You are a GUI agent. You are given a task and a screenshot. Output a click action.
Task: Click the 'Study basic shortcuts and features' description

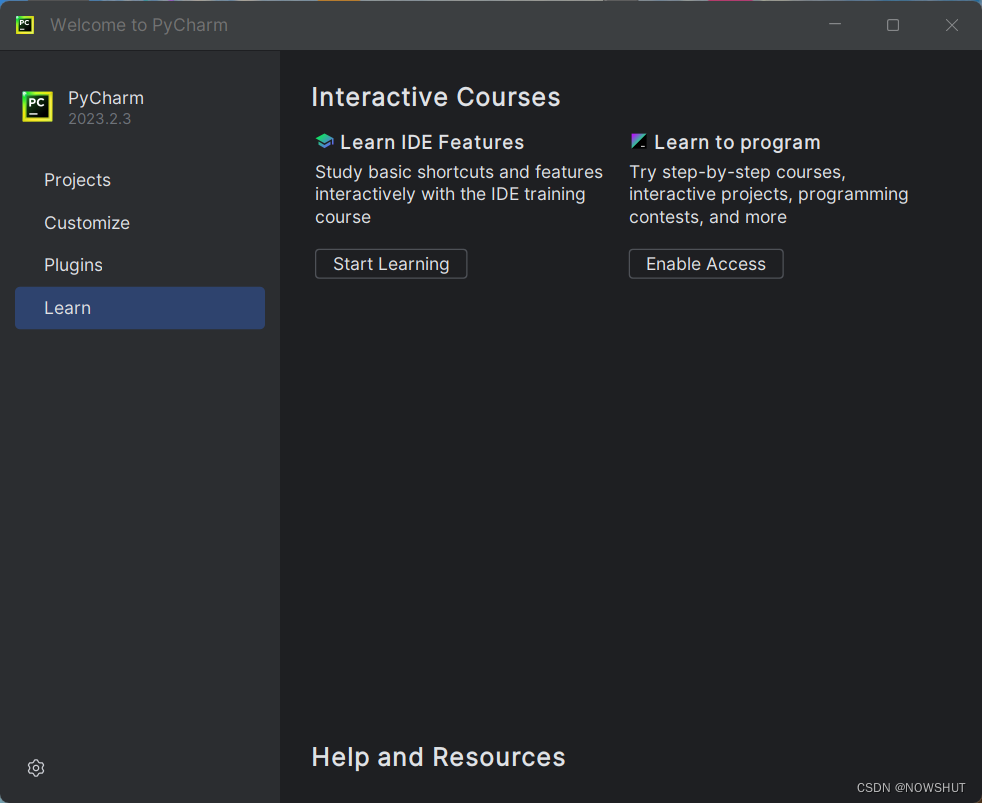point(458,194)
